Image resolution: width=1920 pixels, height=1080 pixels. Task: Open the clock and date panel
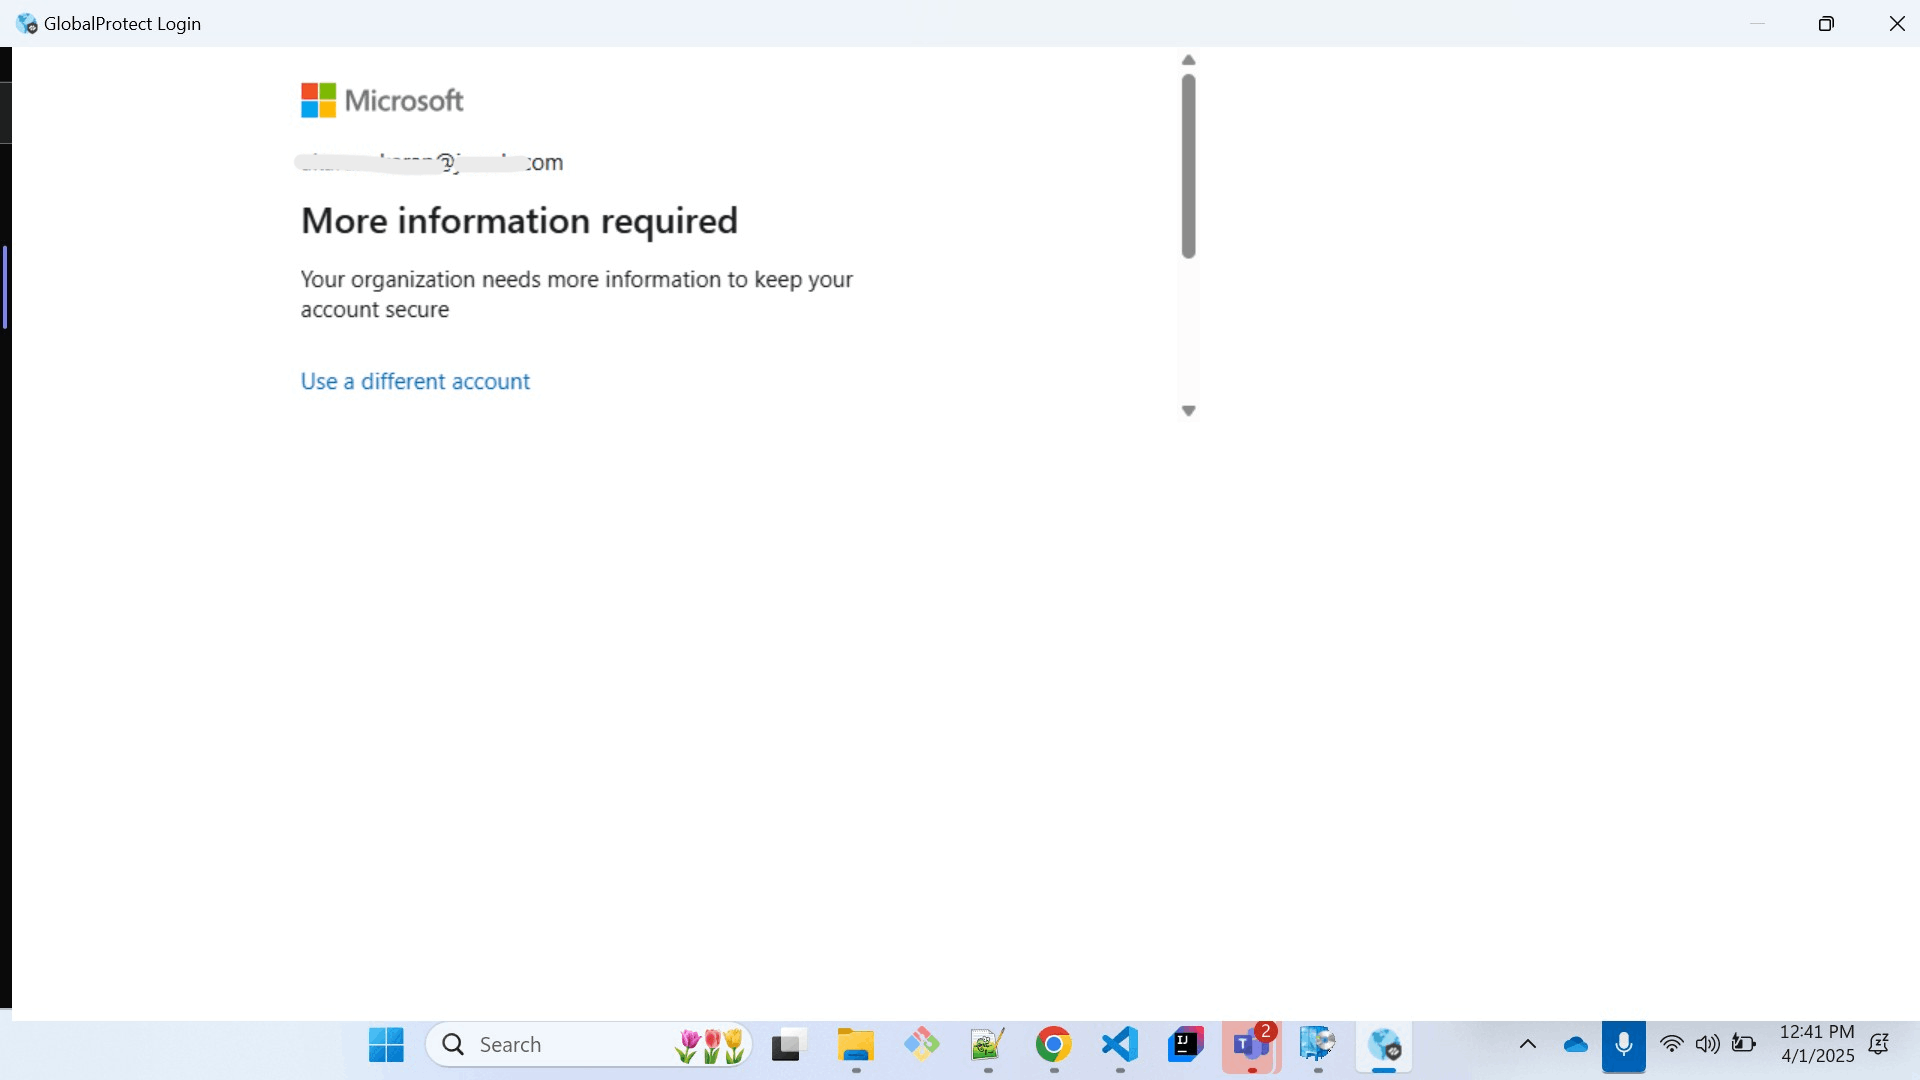[1816, 1044]
